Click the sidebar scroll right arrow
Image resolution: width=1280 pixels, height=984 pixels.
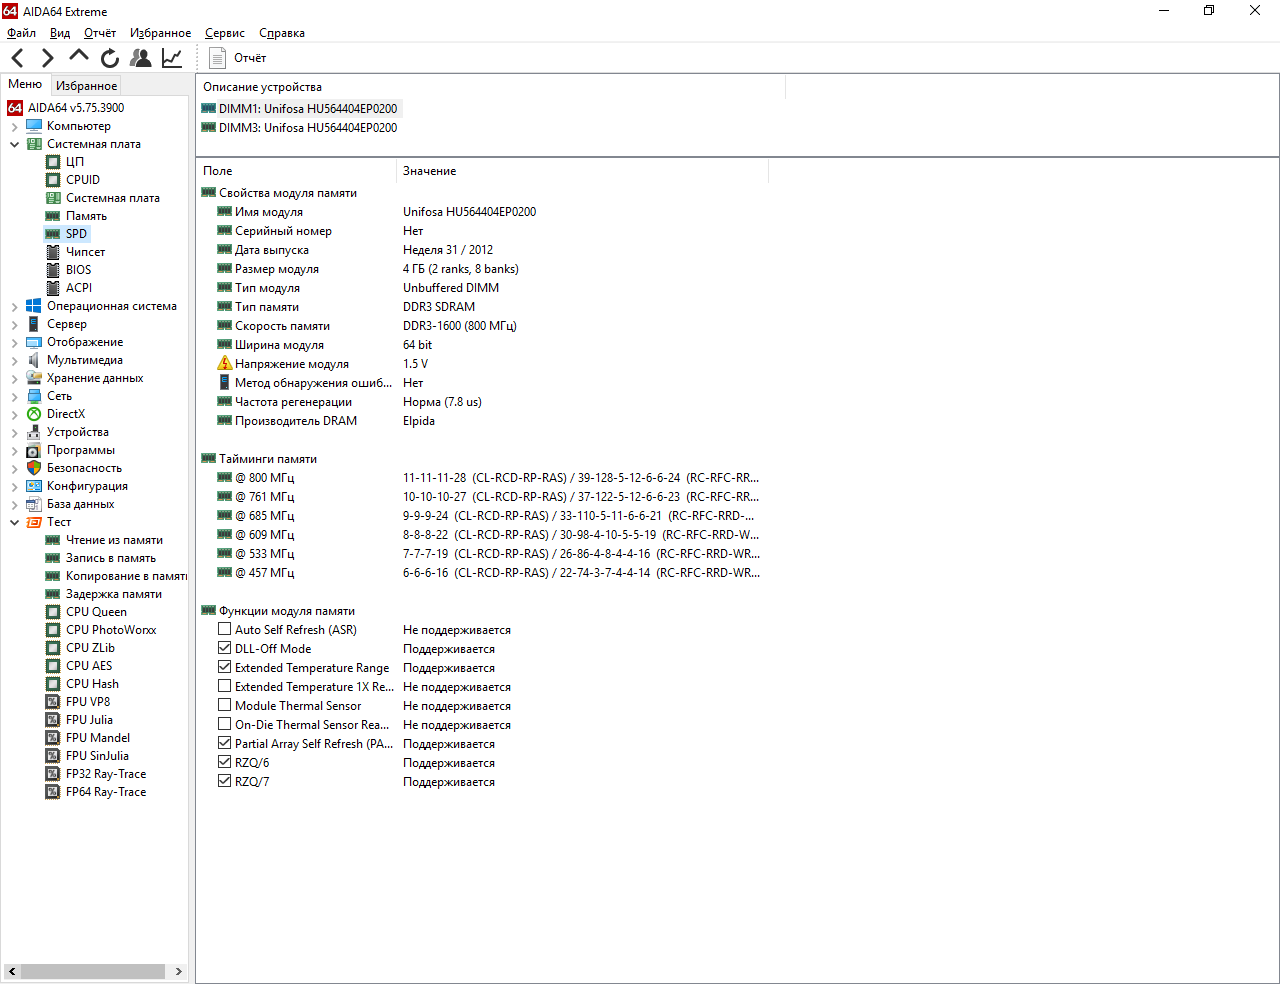[179, 971]
